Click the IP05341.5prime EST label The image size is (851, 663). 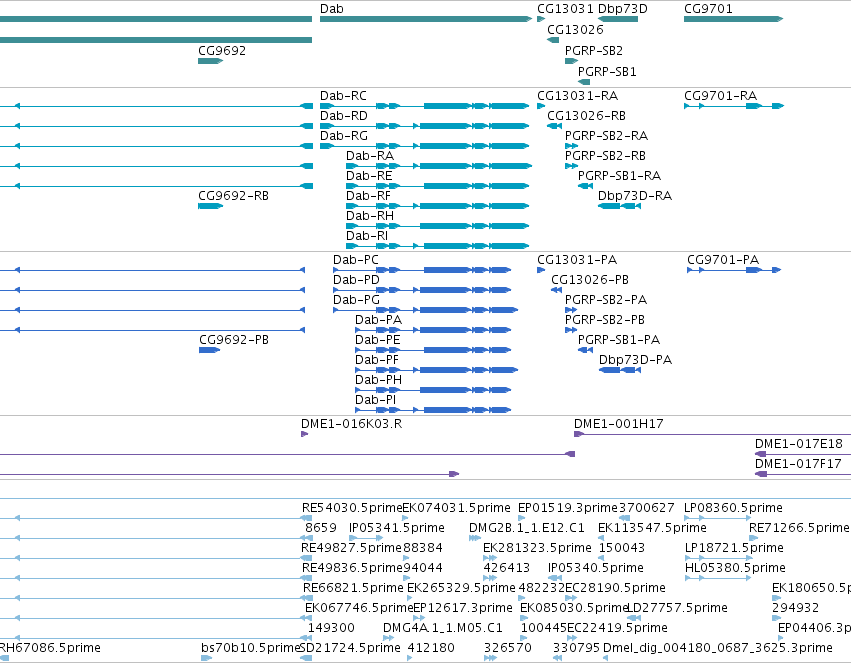[x=397, y=528]
